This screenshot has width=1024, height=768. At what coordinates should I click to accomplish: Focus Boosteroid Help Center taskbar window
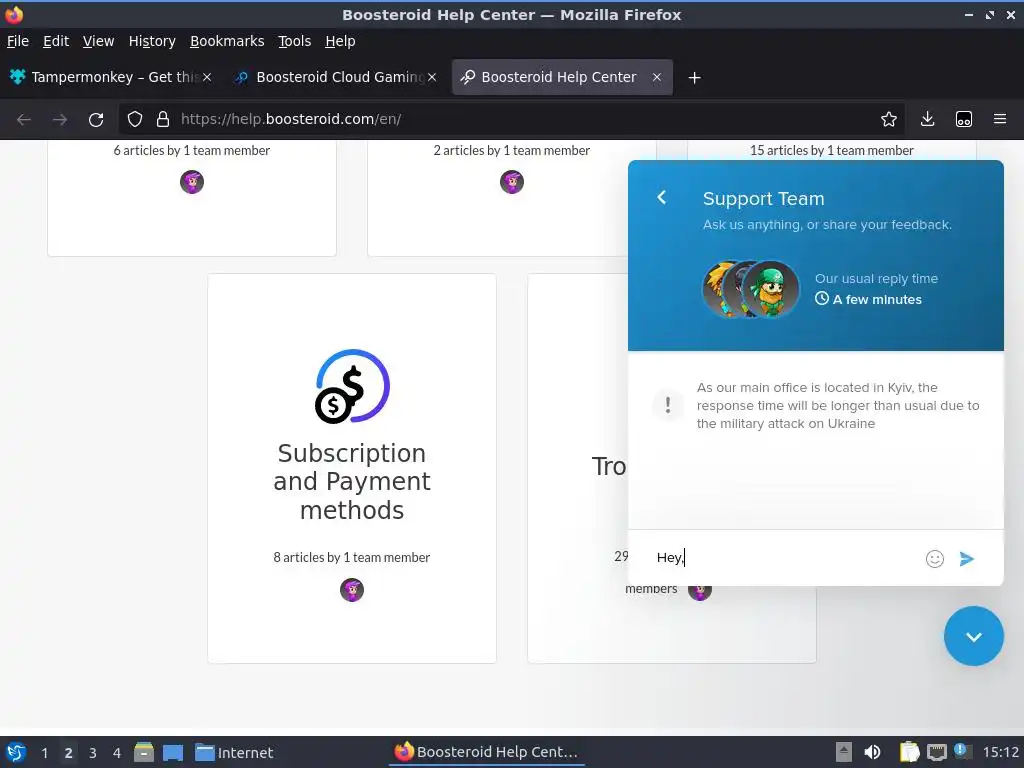click(x=486, y=752)
